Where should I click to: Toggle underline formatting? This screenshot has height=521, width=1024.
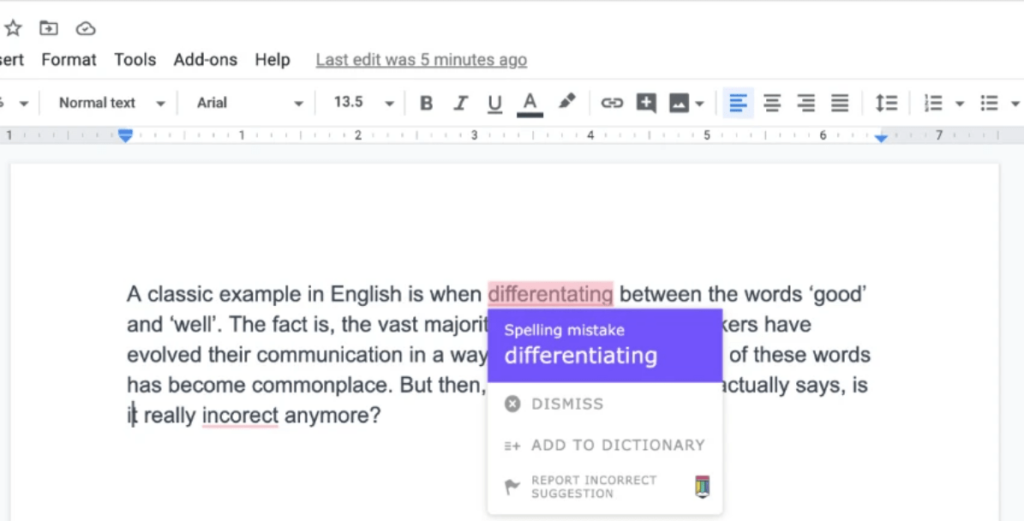pyautogui.click(x=494, y=104)
